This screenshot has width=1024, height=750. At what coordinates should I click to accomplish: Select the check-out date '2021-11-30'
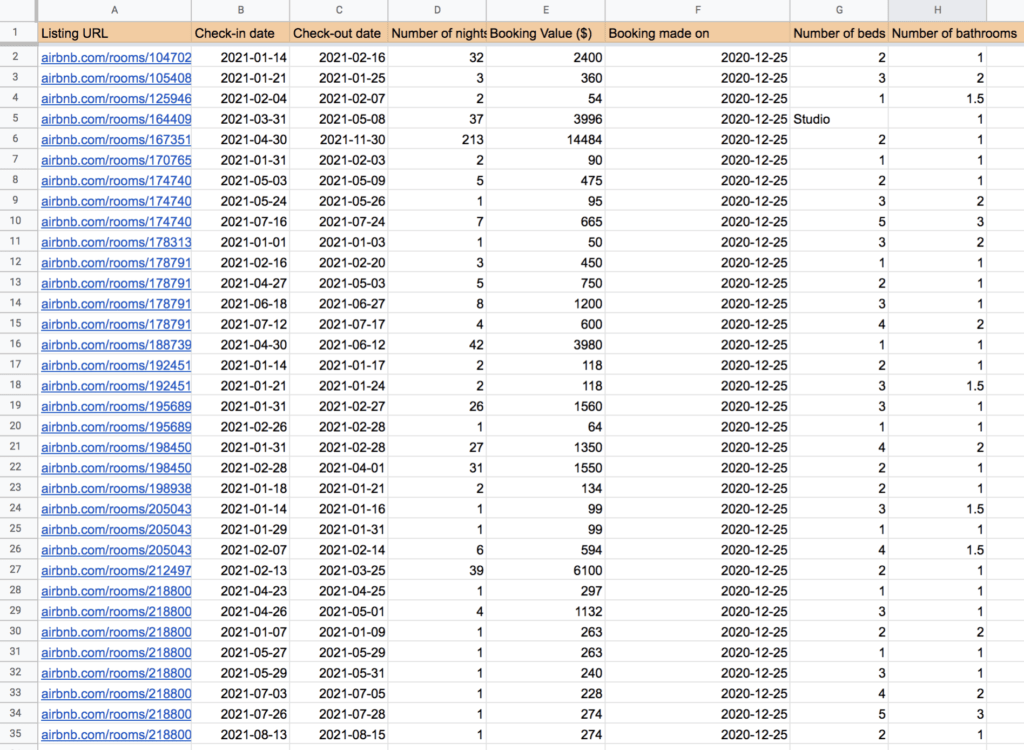(x=339, y=139)
